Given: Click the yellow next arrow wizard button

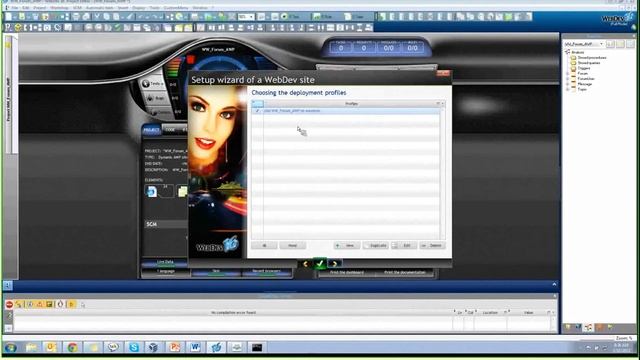Looking at the screenshot, I should [x=334, y=264].
